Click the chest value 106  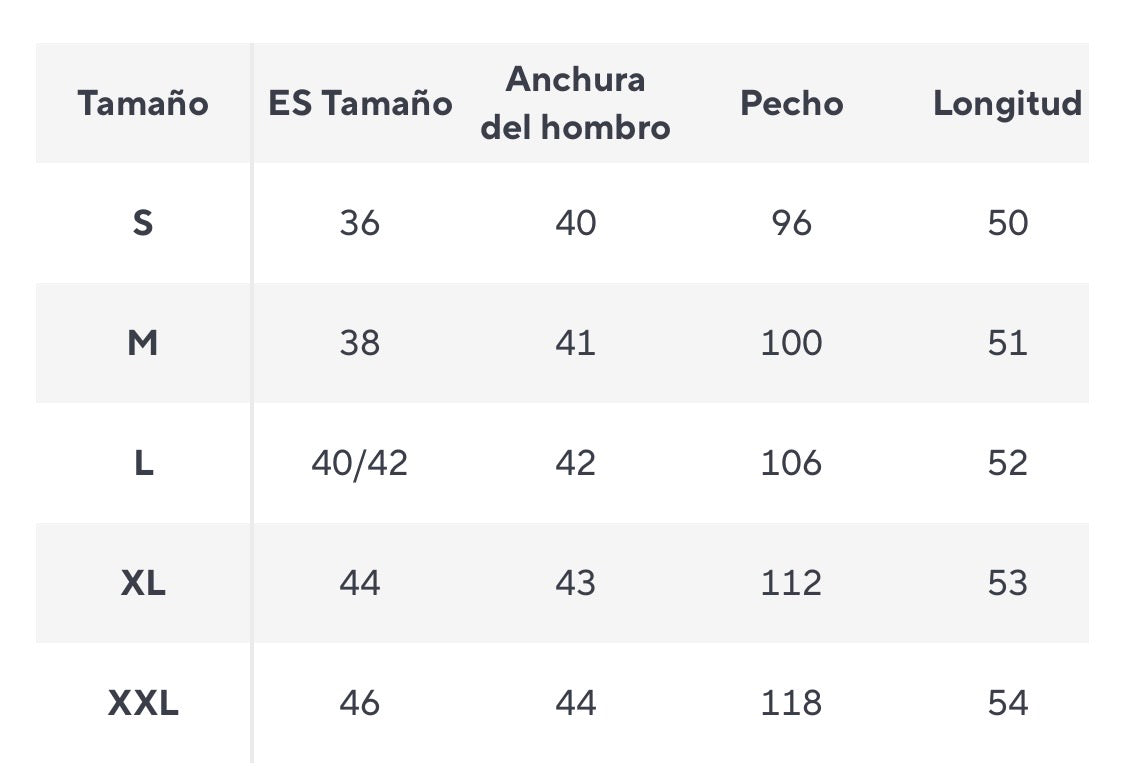pyautogui.click(x=791, y=463)
